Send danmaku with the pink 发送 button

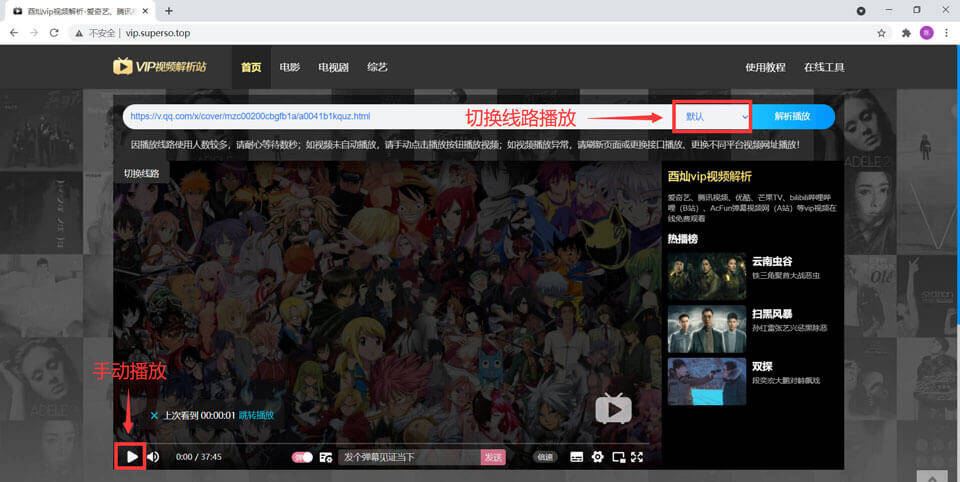pos(493,457)
